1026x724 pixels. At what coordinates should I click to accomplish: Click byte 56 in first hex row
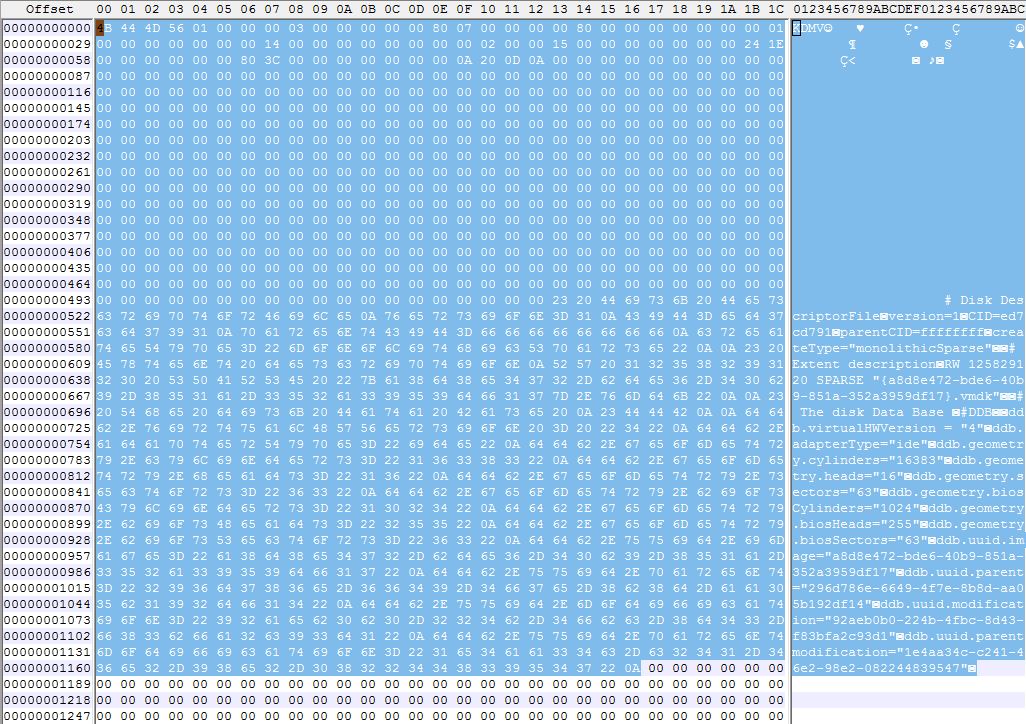click(176, 28)
